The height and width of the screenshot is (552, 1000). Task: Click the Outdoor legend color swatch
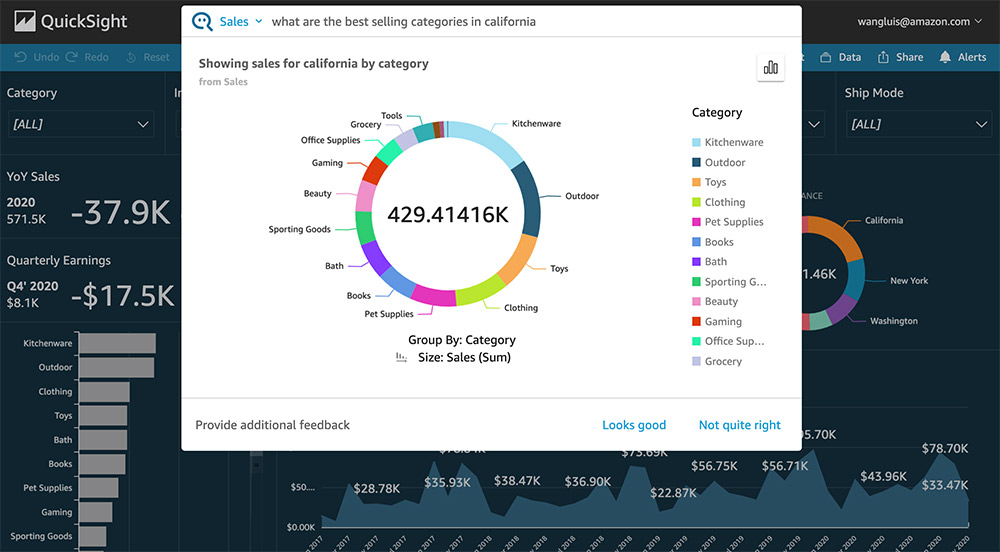696,163
